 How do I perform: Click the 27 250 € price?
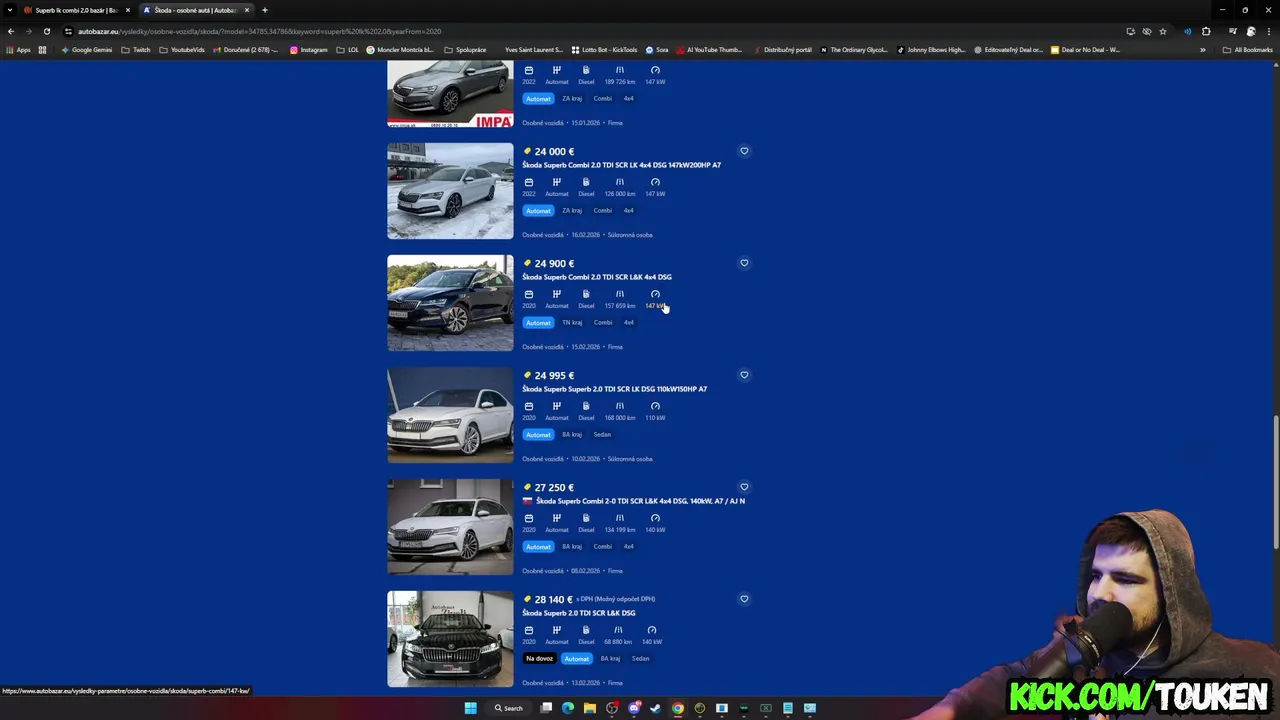tap(554, 488)
